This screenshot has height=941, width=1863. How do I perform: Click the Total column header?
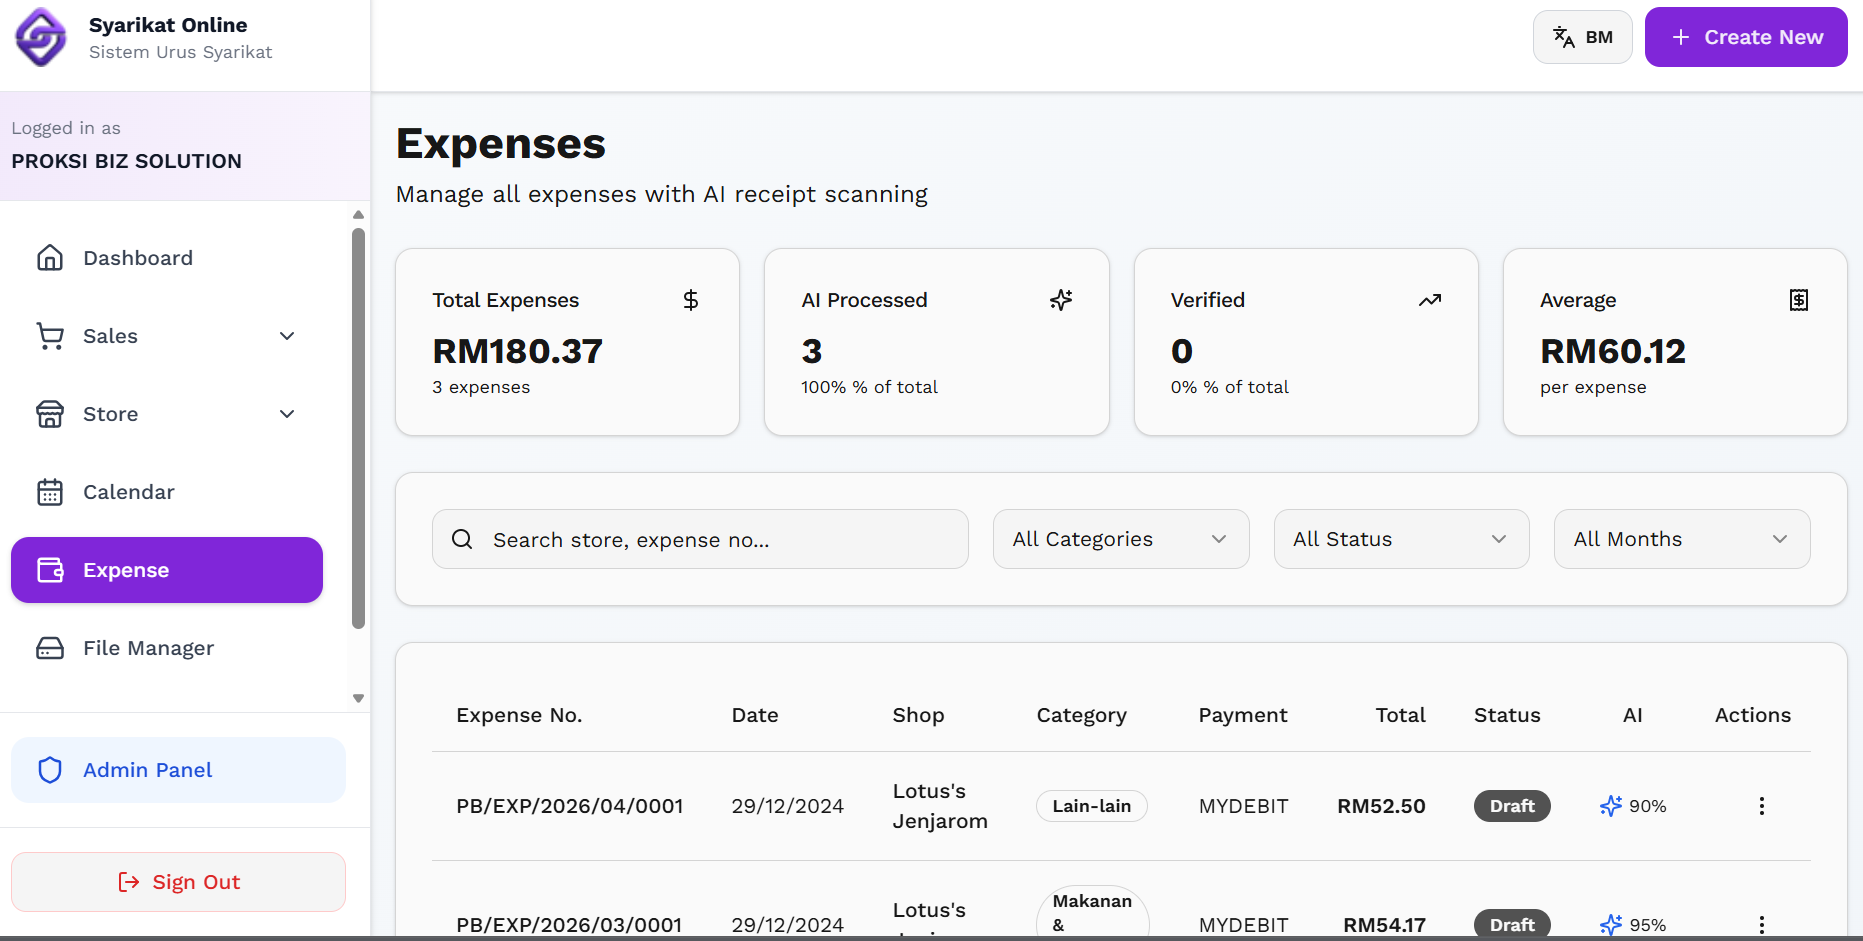(x=1401, y=715)
